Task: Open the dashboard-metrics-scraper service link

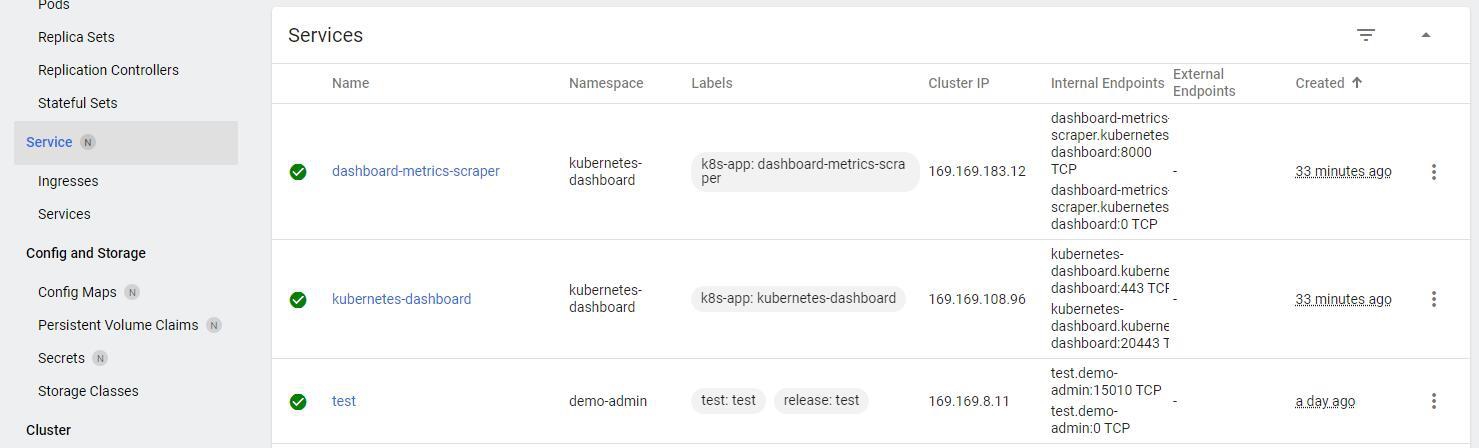Action: [415, 171]
